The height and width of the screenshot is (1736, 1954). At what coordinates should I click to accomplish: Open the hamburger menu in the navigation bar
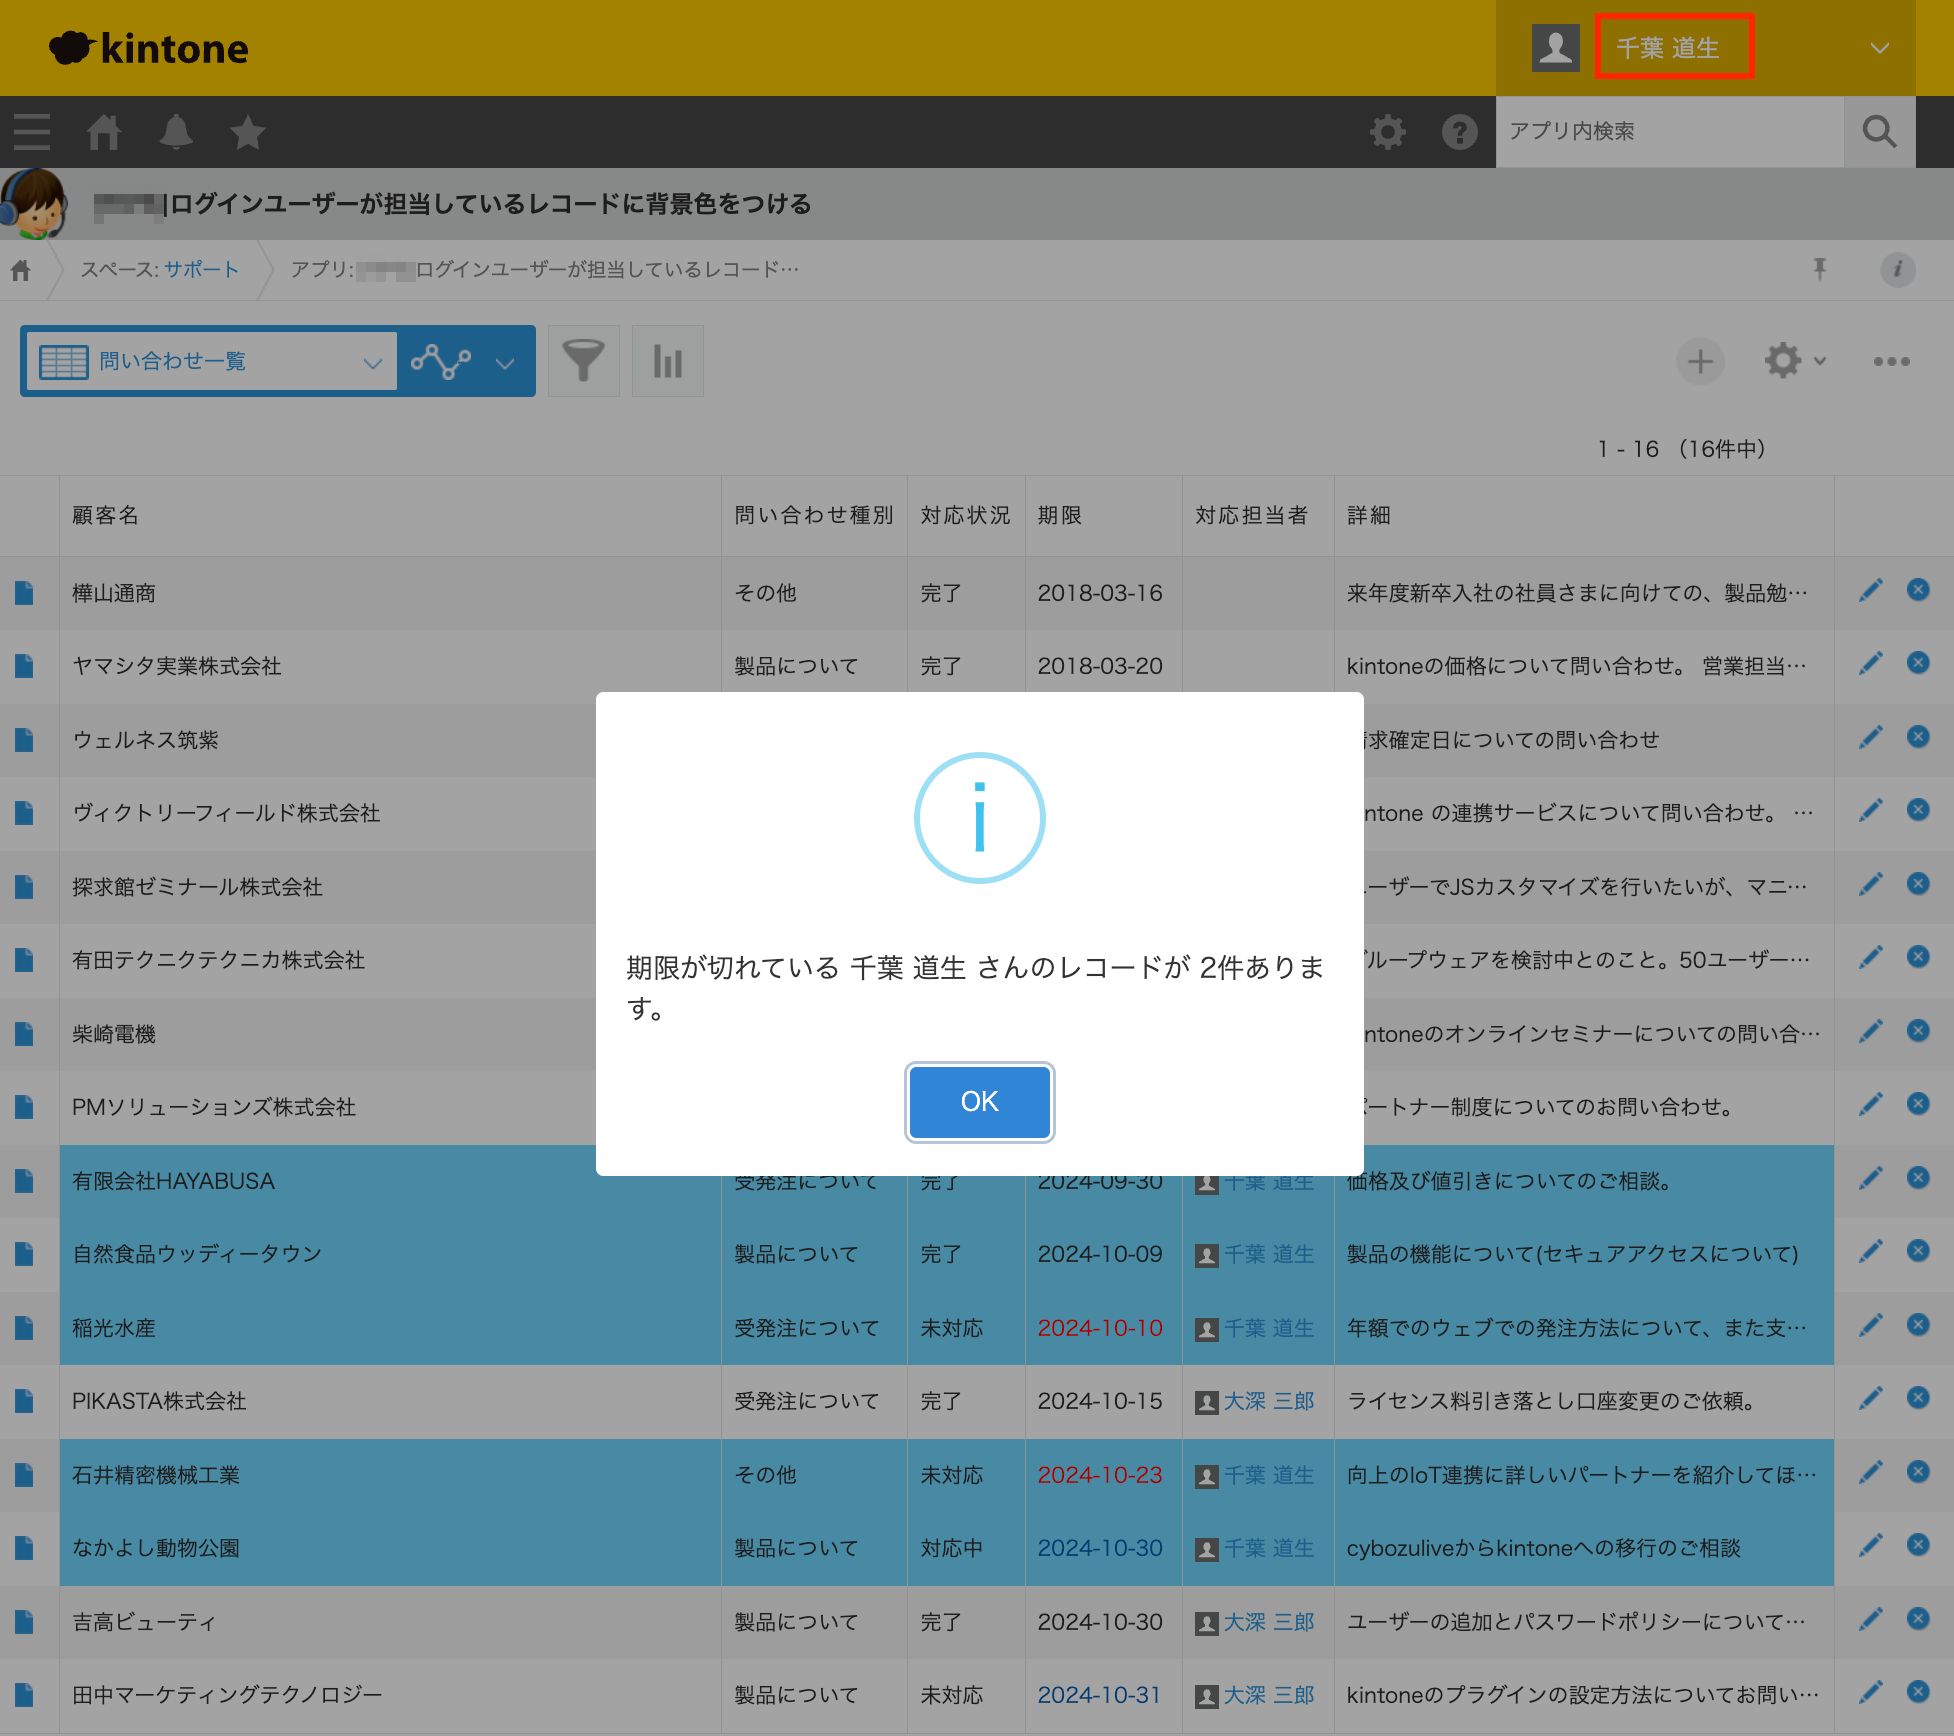(32, 132)
